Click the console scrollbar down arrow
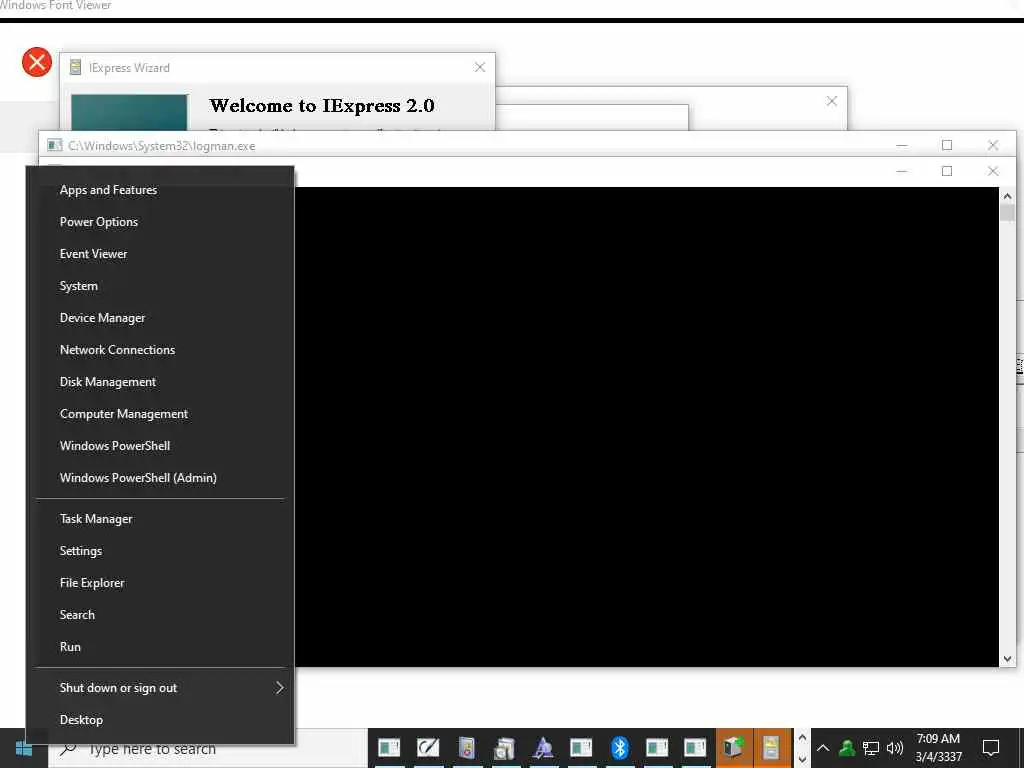Image resolution: width=1024 pixels, height=768 pixels. tap(1007, 659)
